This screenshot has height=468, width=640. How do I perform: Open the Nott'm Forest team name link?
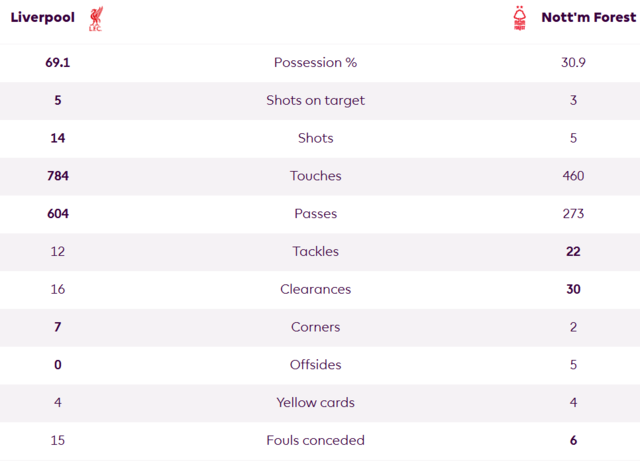pos(589,18)
